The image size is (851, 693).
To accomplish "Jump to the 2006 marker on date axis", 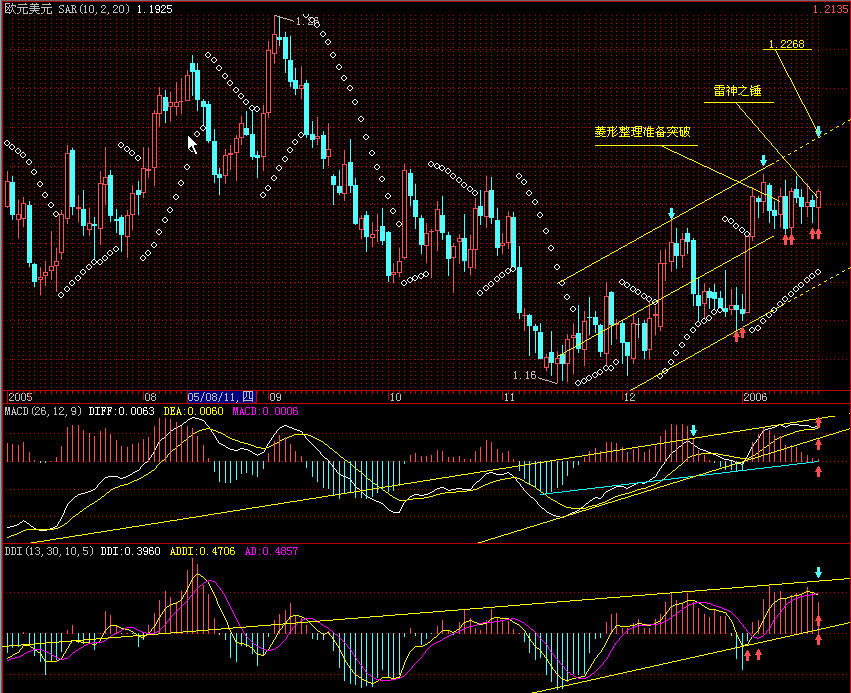I will pos(755,397).
